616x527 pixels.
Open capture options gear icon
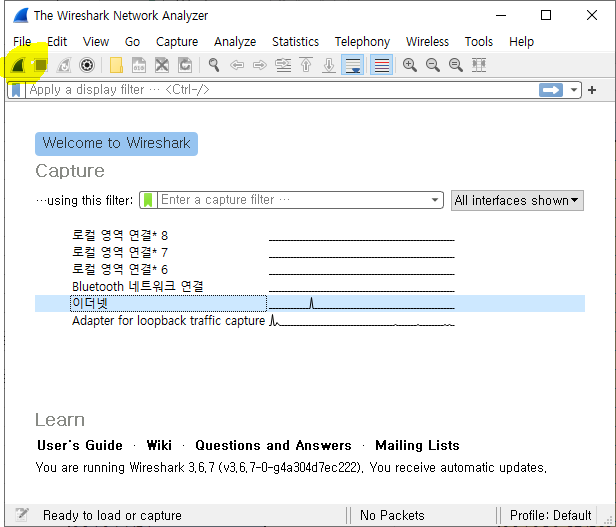click(87, 65)
